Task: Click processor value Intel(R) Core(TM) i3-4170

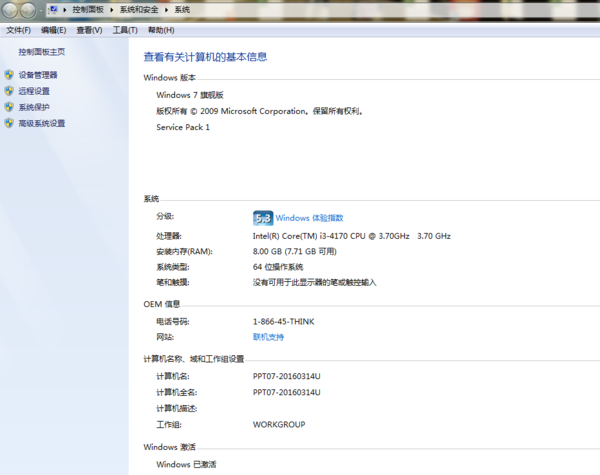Action: click(x=351, y=236)
